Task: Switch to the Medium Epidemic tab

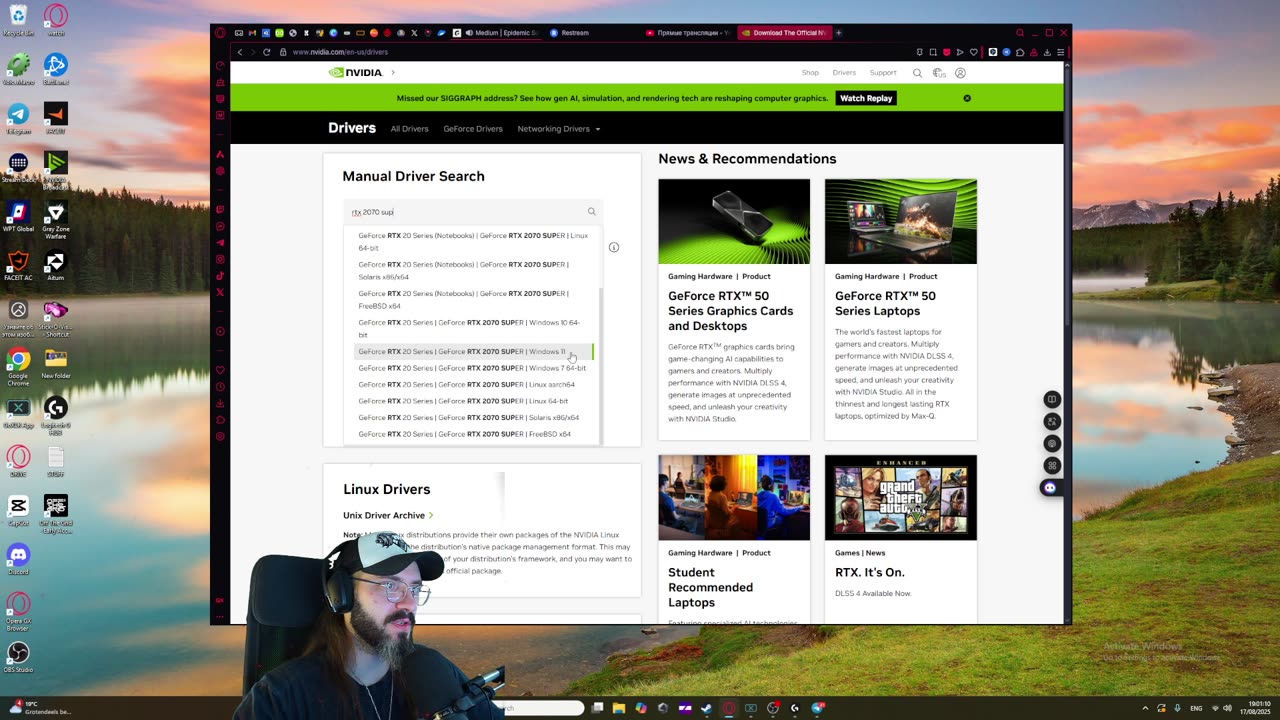Action: pyautogui.click(x=497, y=33)
